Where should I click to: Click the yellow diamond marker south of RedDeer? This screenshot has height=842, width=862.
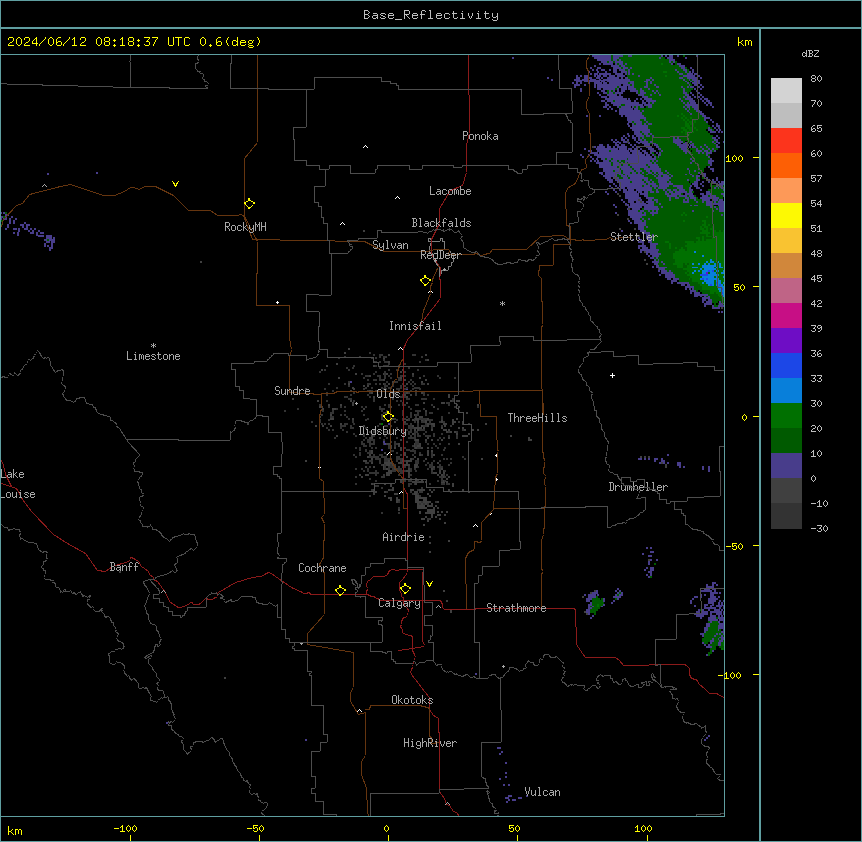tap(426, 281)
